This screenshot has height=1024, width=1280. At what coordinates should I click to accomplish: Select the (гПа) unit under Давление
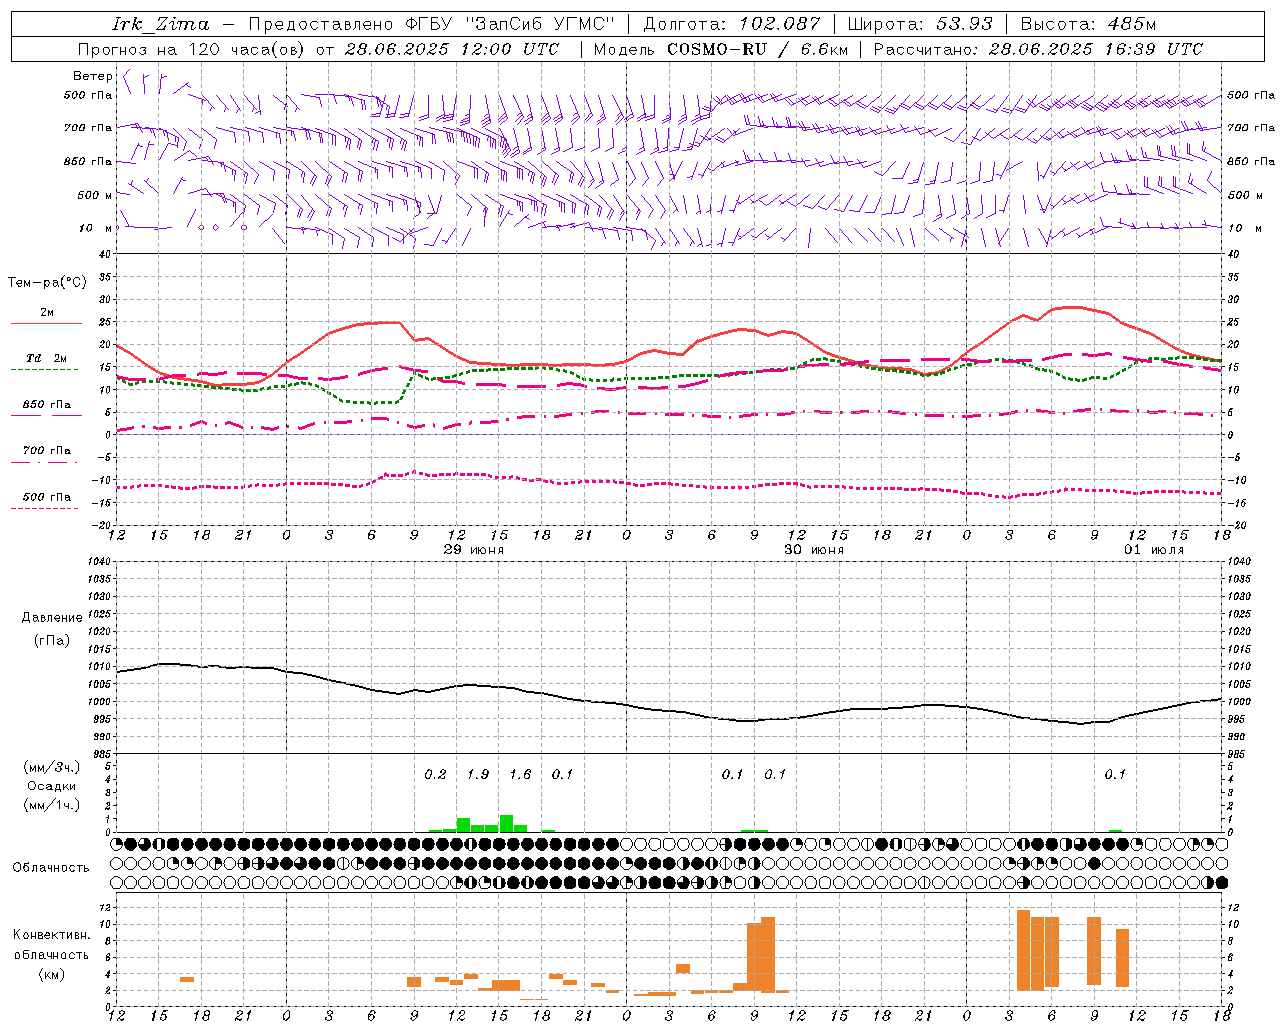pos(52,641)
